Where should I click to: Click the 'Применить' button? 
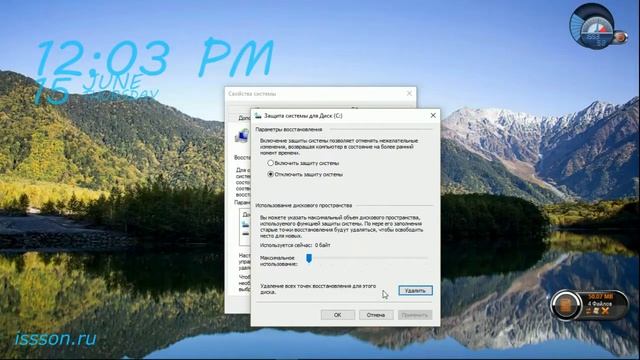(415, 315)
